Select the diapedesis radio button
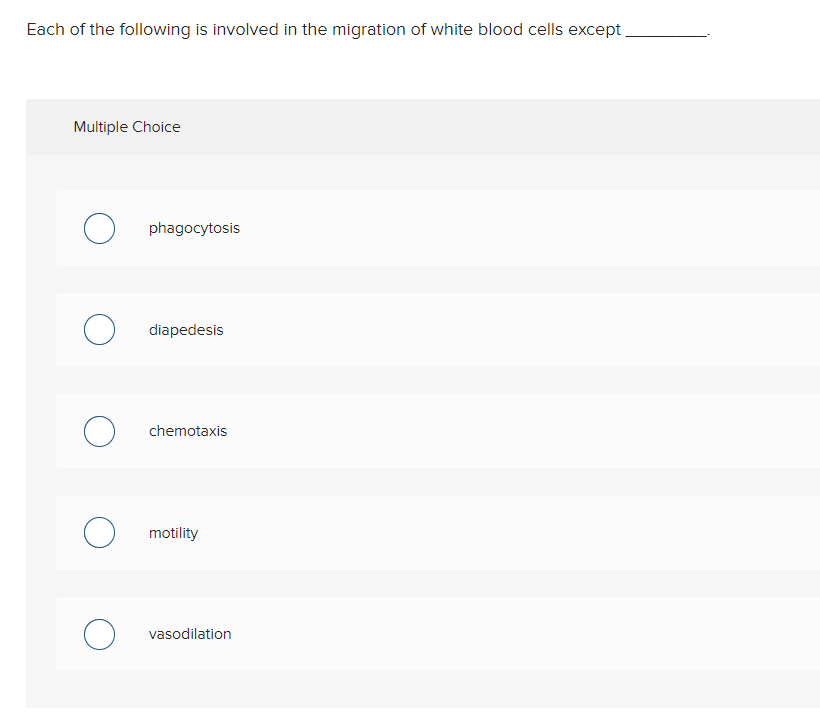 [99, 329]
